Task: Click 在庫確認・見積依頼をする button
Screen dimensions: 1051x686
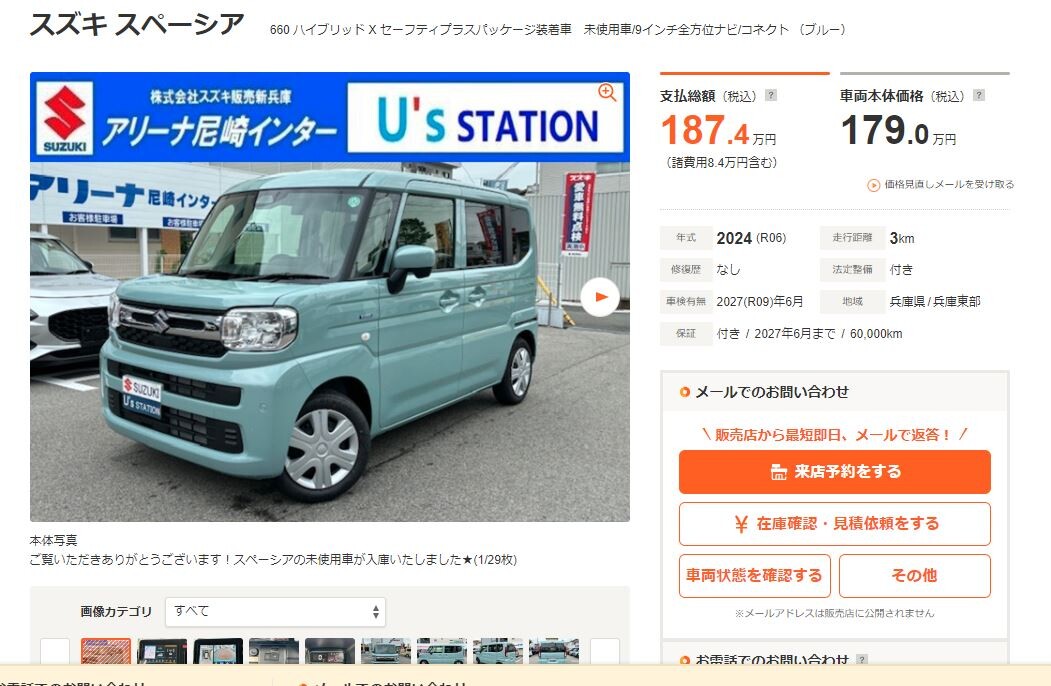Action: tap(834, 524)
